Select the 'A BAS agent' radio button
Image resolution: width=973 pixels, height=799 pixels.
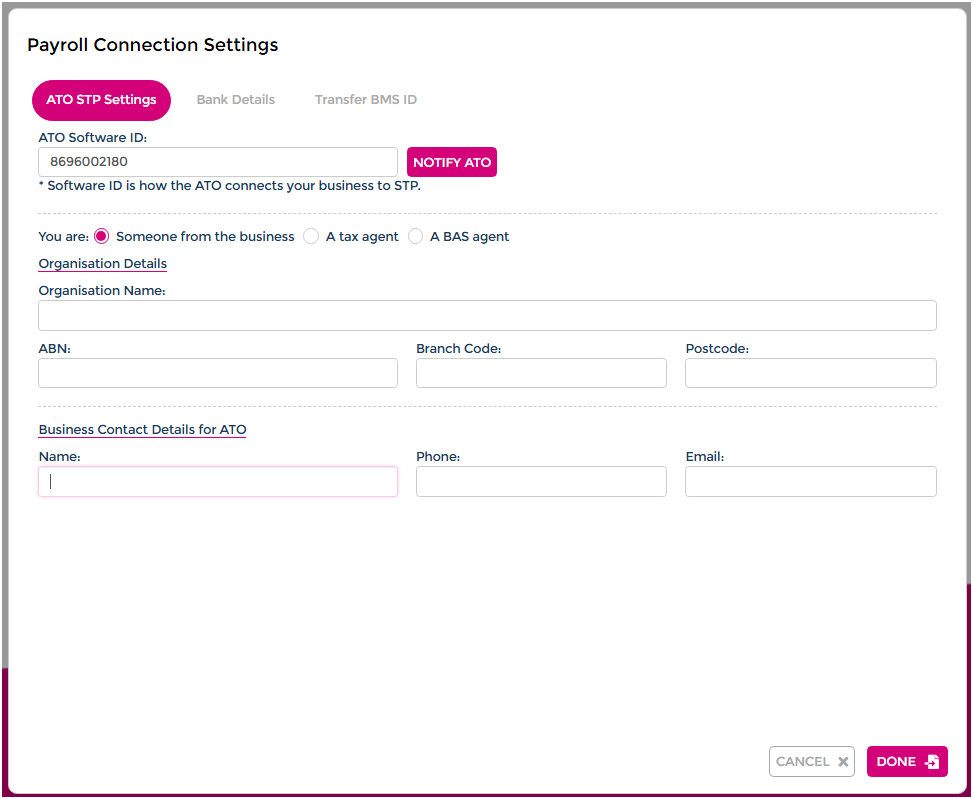[x=416, y=237]
